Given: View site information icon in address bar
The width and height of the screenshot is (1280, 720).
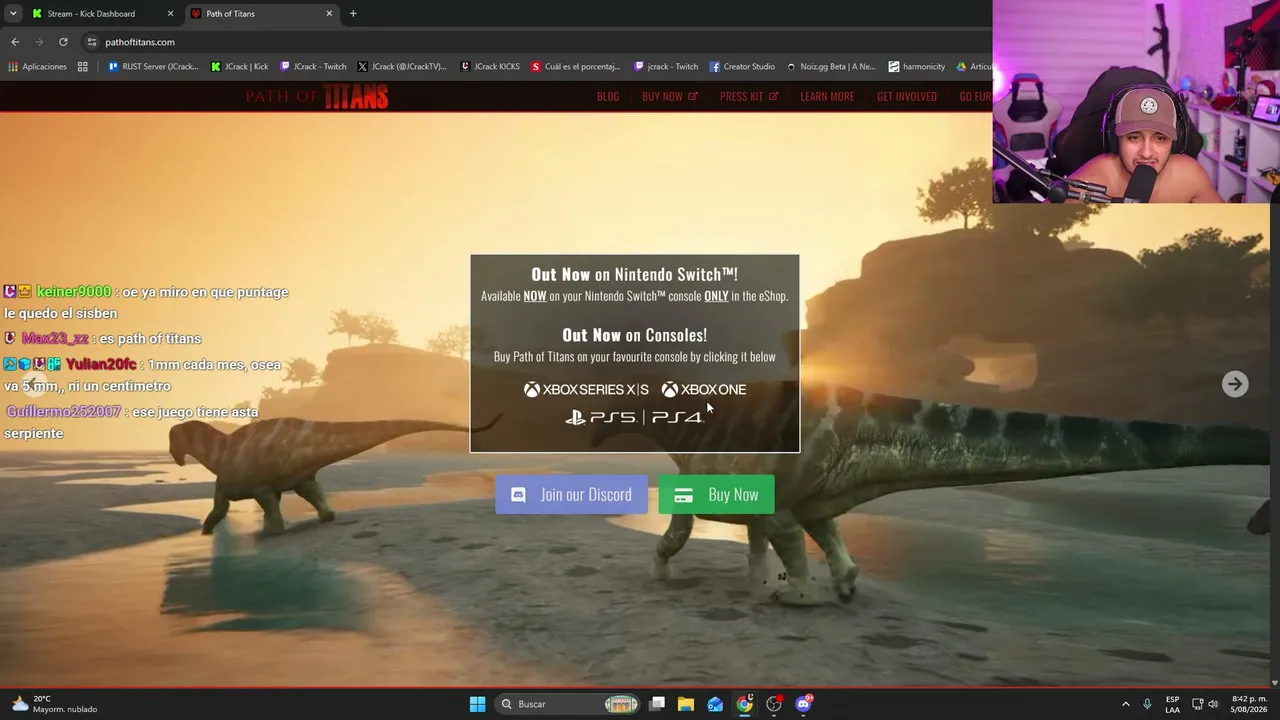Looking at the screenshot, I should (91, 42).
